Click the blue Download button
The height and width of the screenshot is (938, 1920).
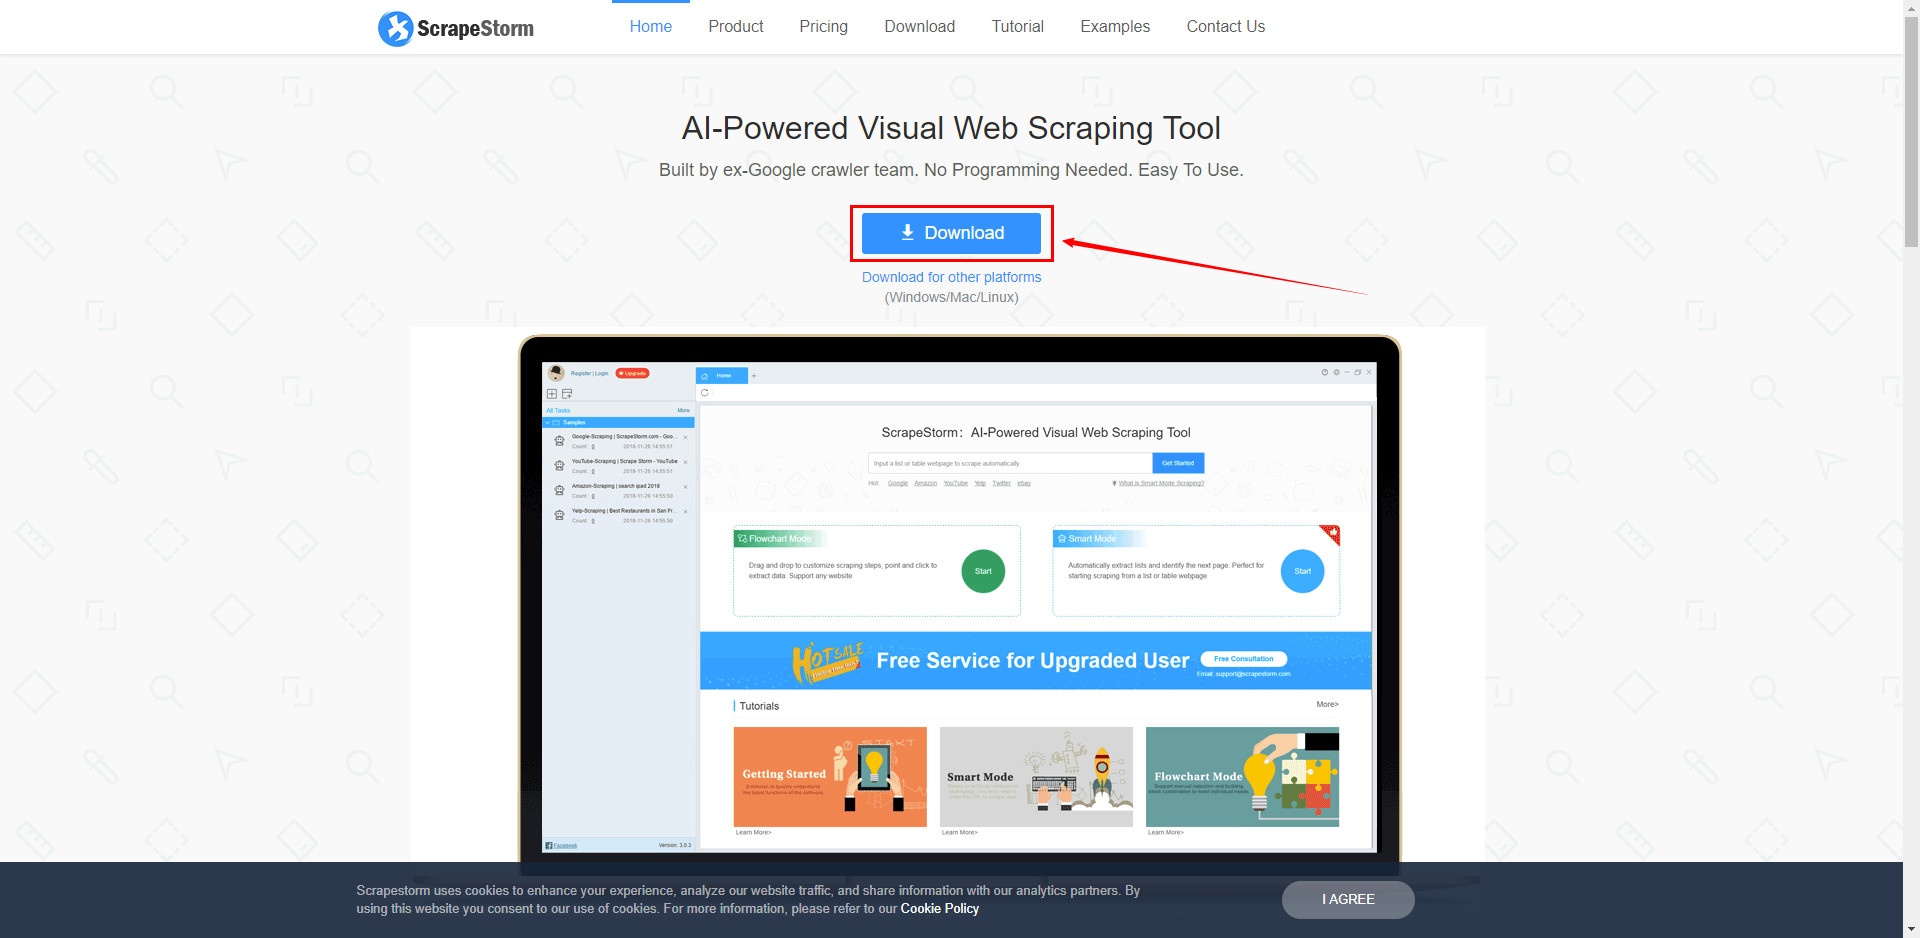click(x=951, y=233)
